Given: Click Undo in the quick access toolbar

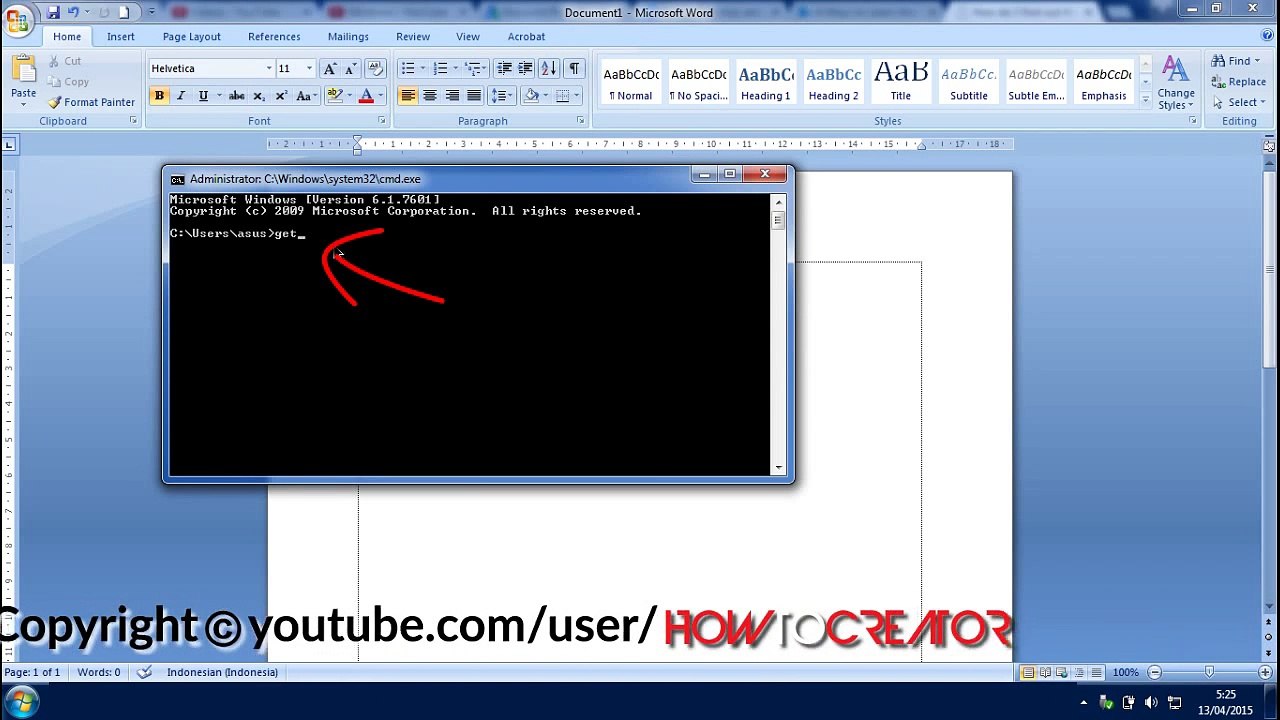Looking at the screenshot, I should pos(73,13).
